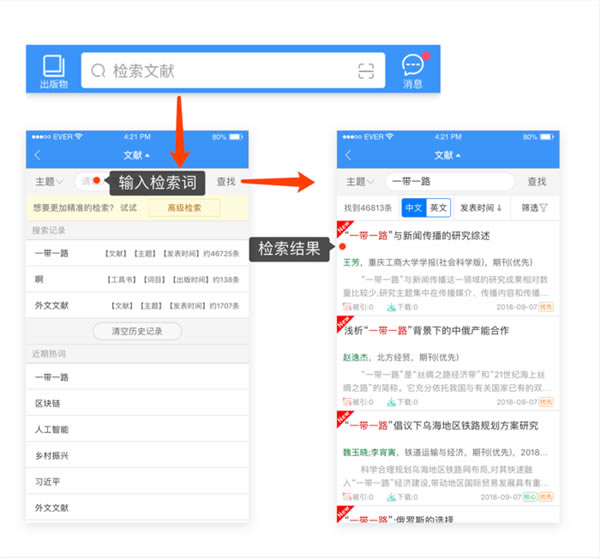This screenshot has width=600, height=558.
Task: Click 找到46813条 result count
Action: (x=368, y=208)
